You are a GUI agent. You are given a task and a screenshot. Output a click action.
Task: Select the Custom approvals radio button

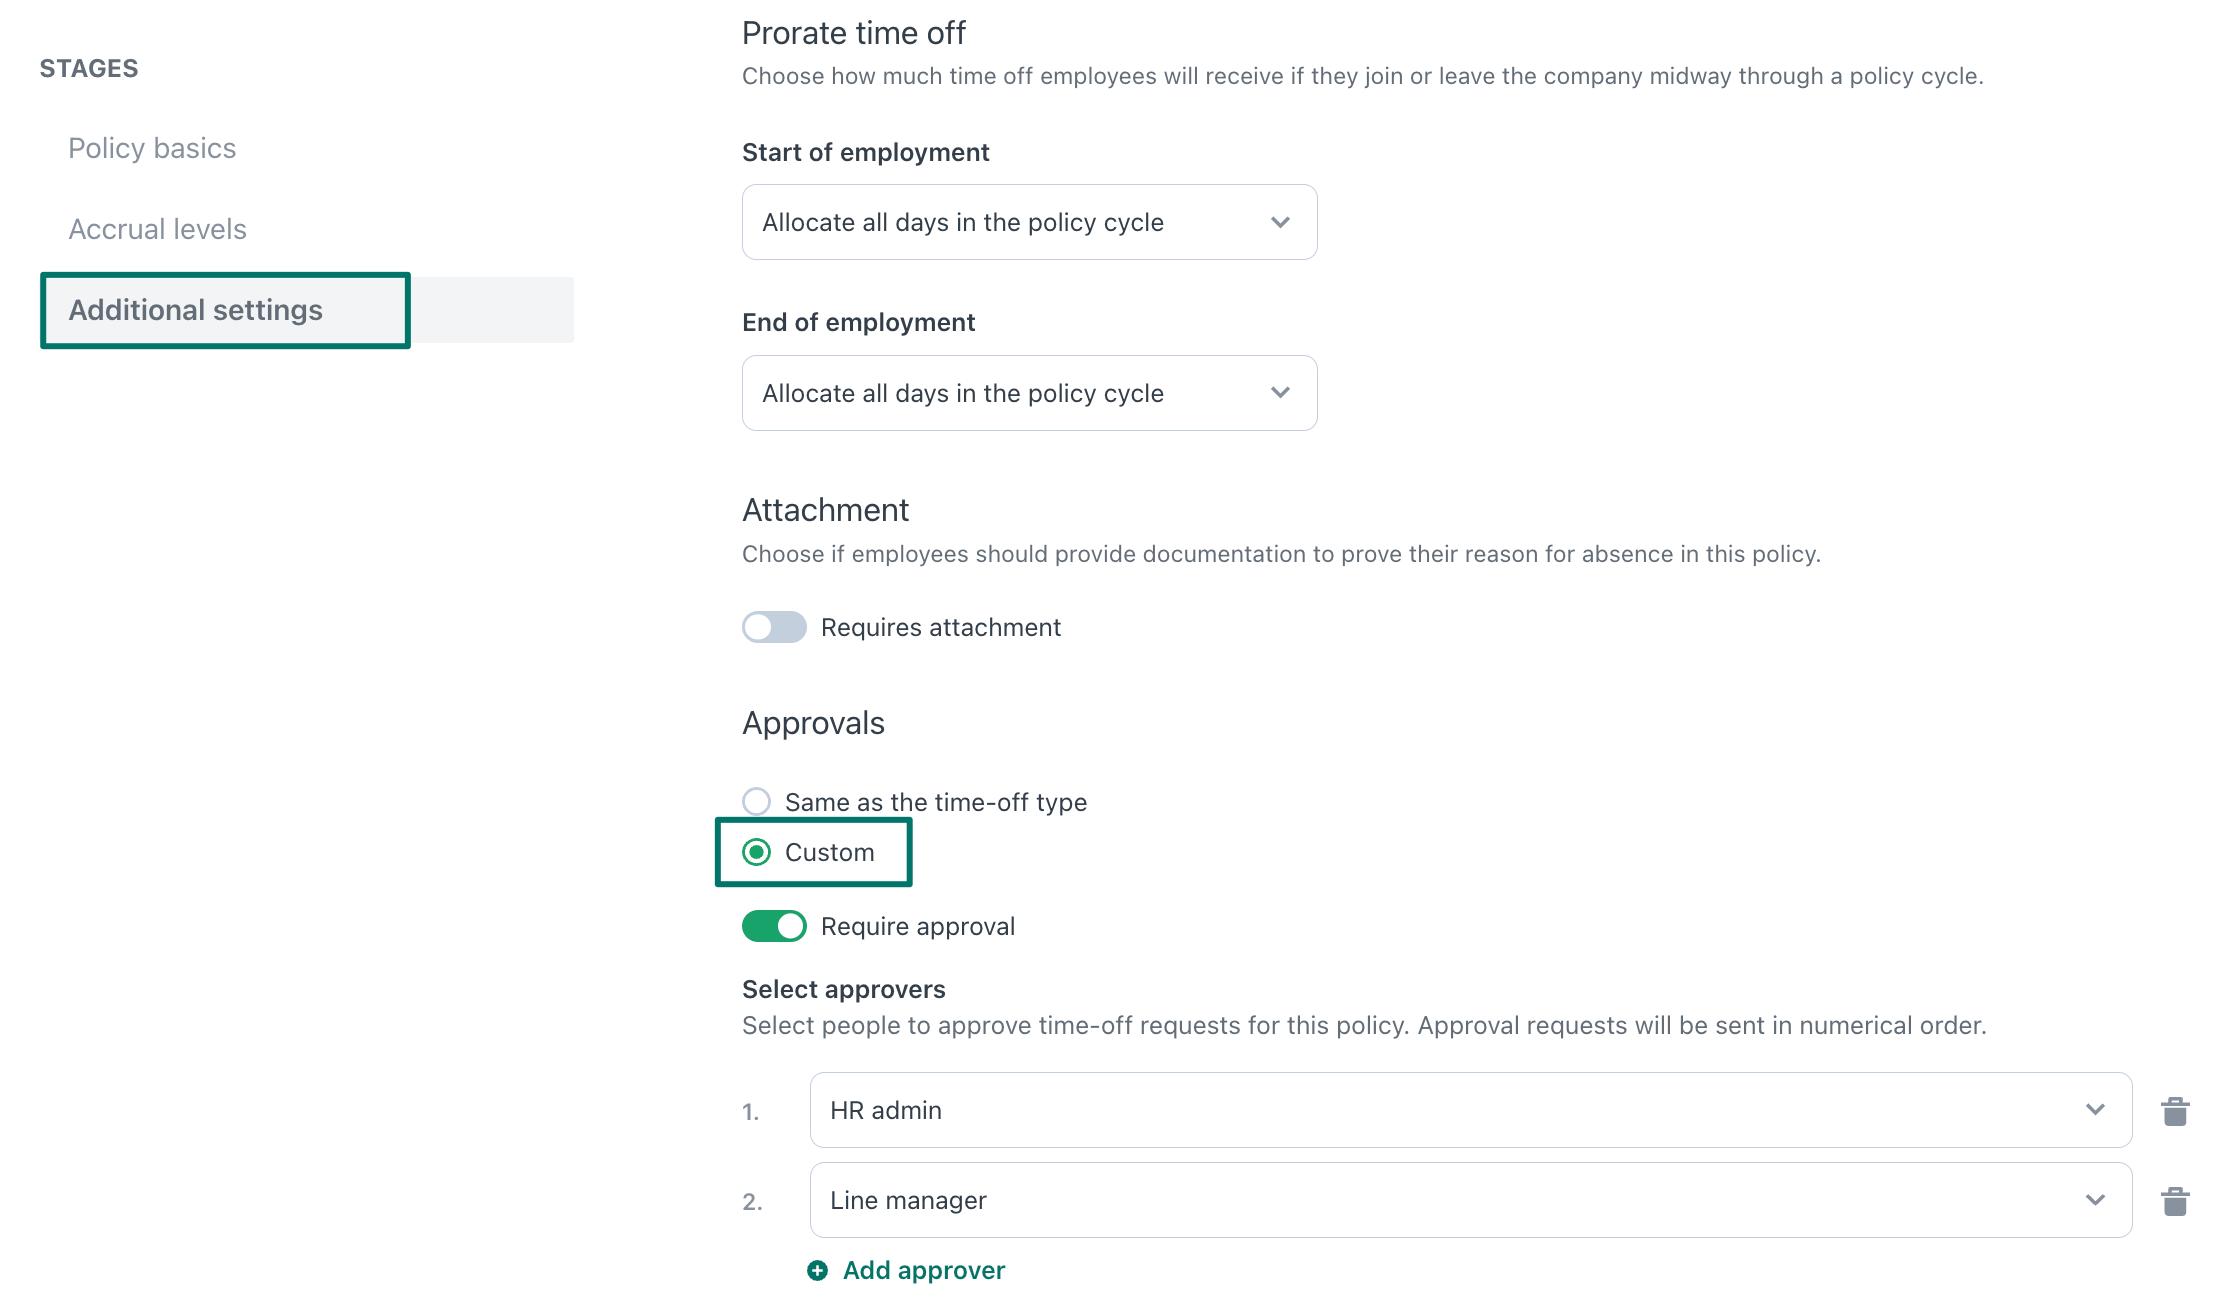[x=756, y=852]
